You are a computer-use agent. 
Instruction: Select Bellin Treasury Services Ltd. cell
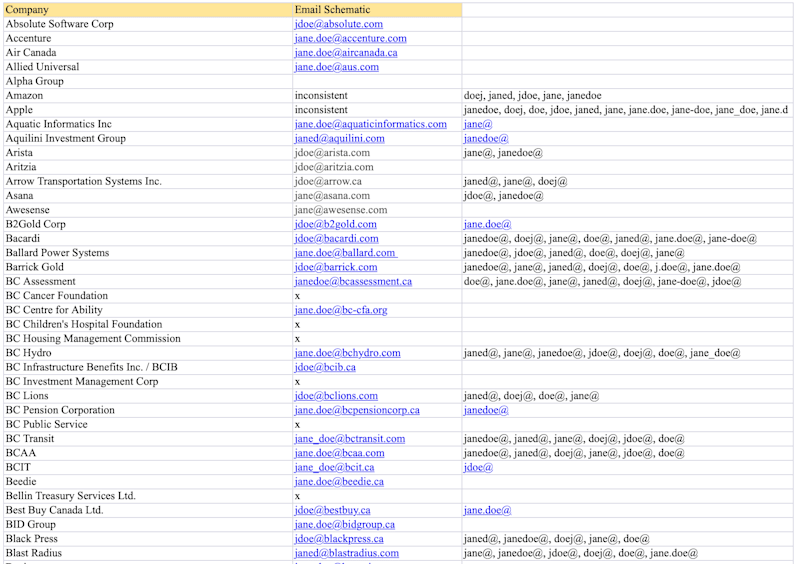pos(148,496)
